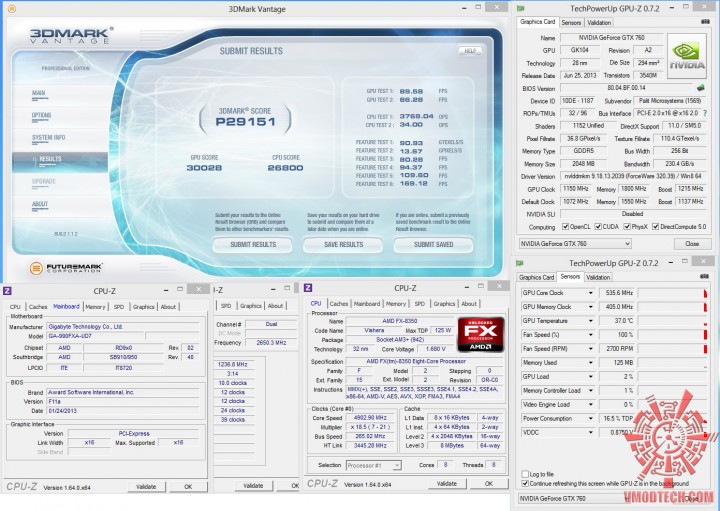Open the GPU selector dropdown below Computing row
Image resolution: width=720 pixels, height=511 pixels.
click(575, 244)
